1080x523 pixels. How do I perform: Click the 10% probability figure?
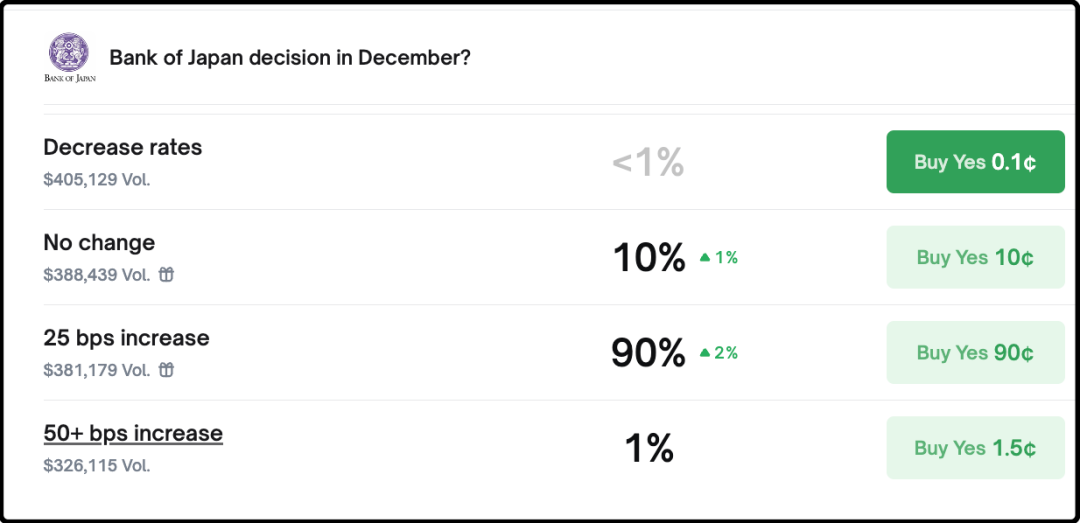648,258
